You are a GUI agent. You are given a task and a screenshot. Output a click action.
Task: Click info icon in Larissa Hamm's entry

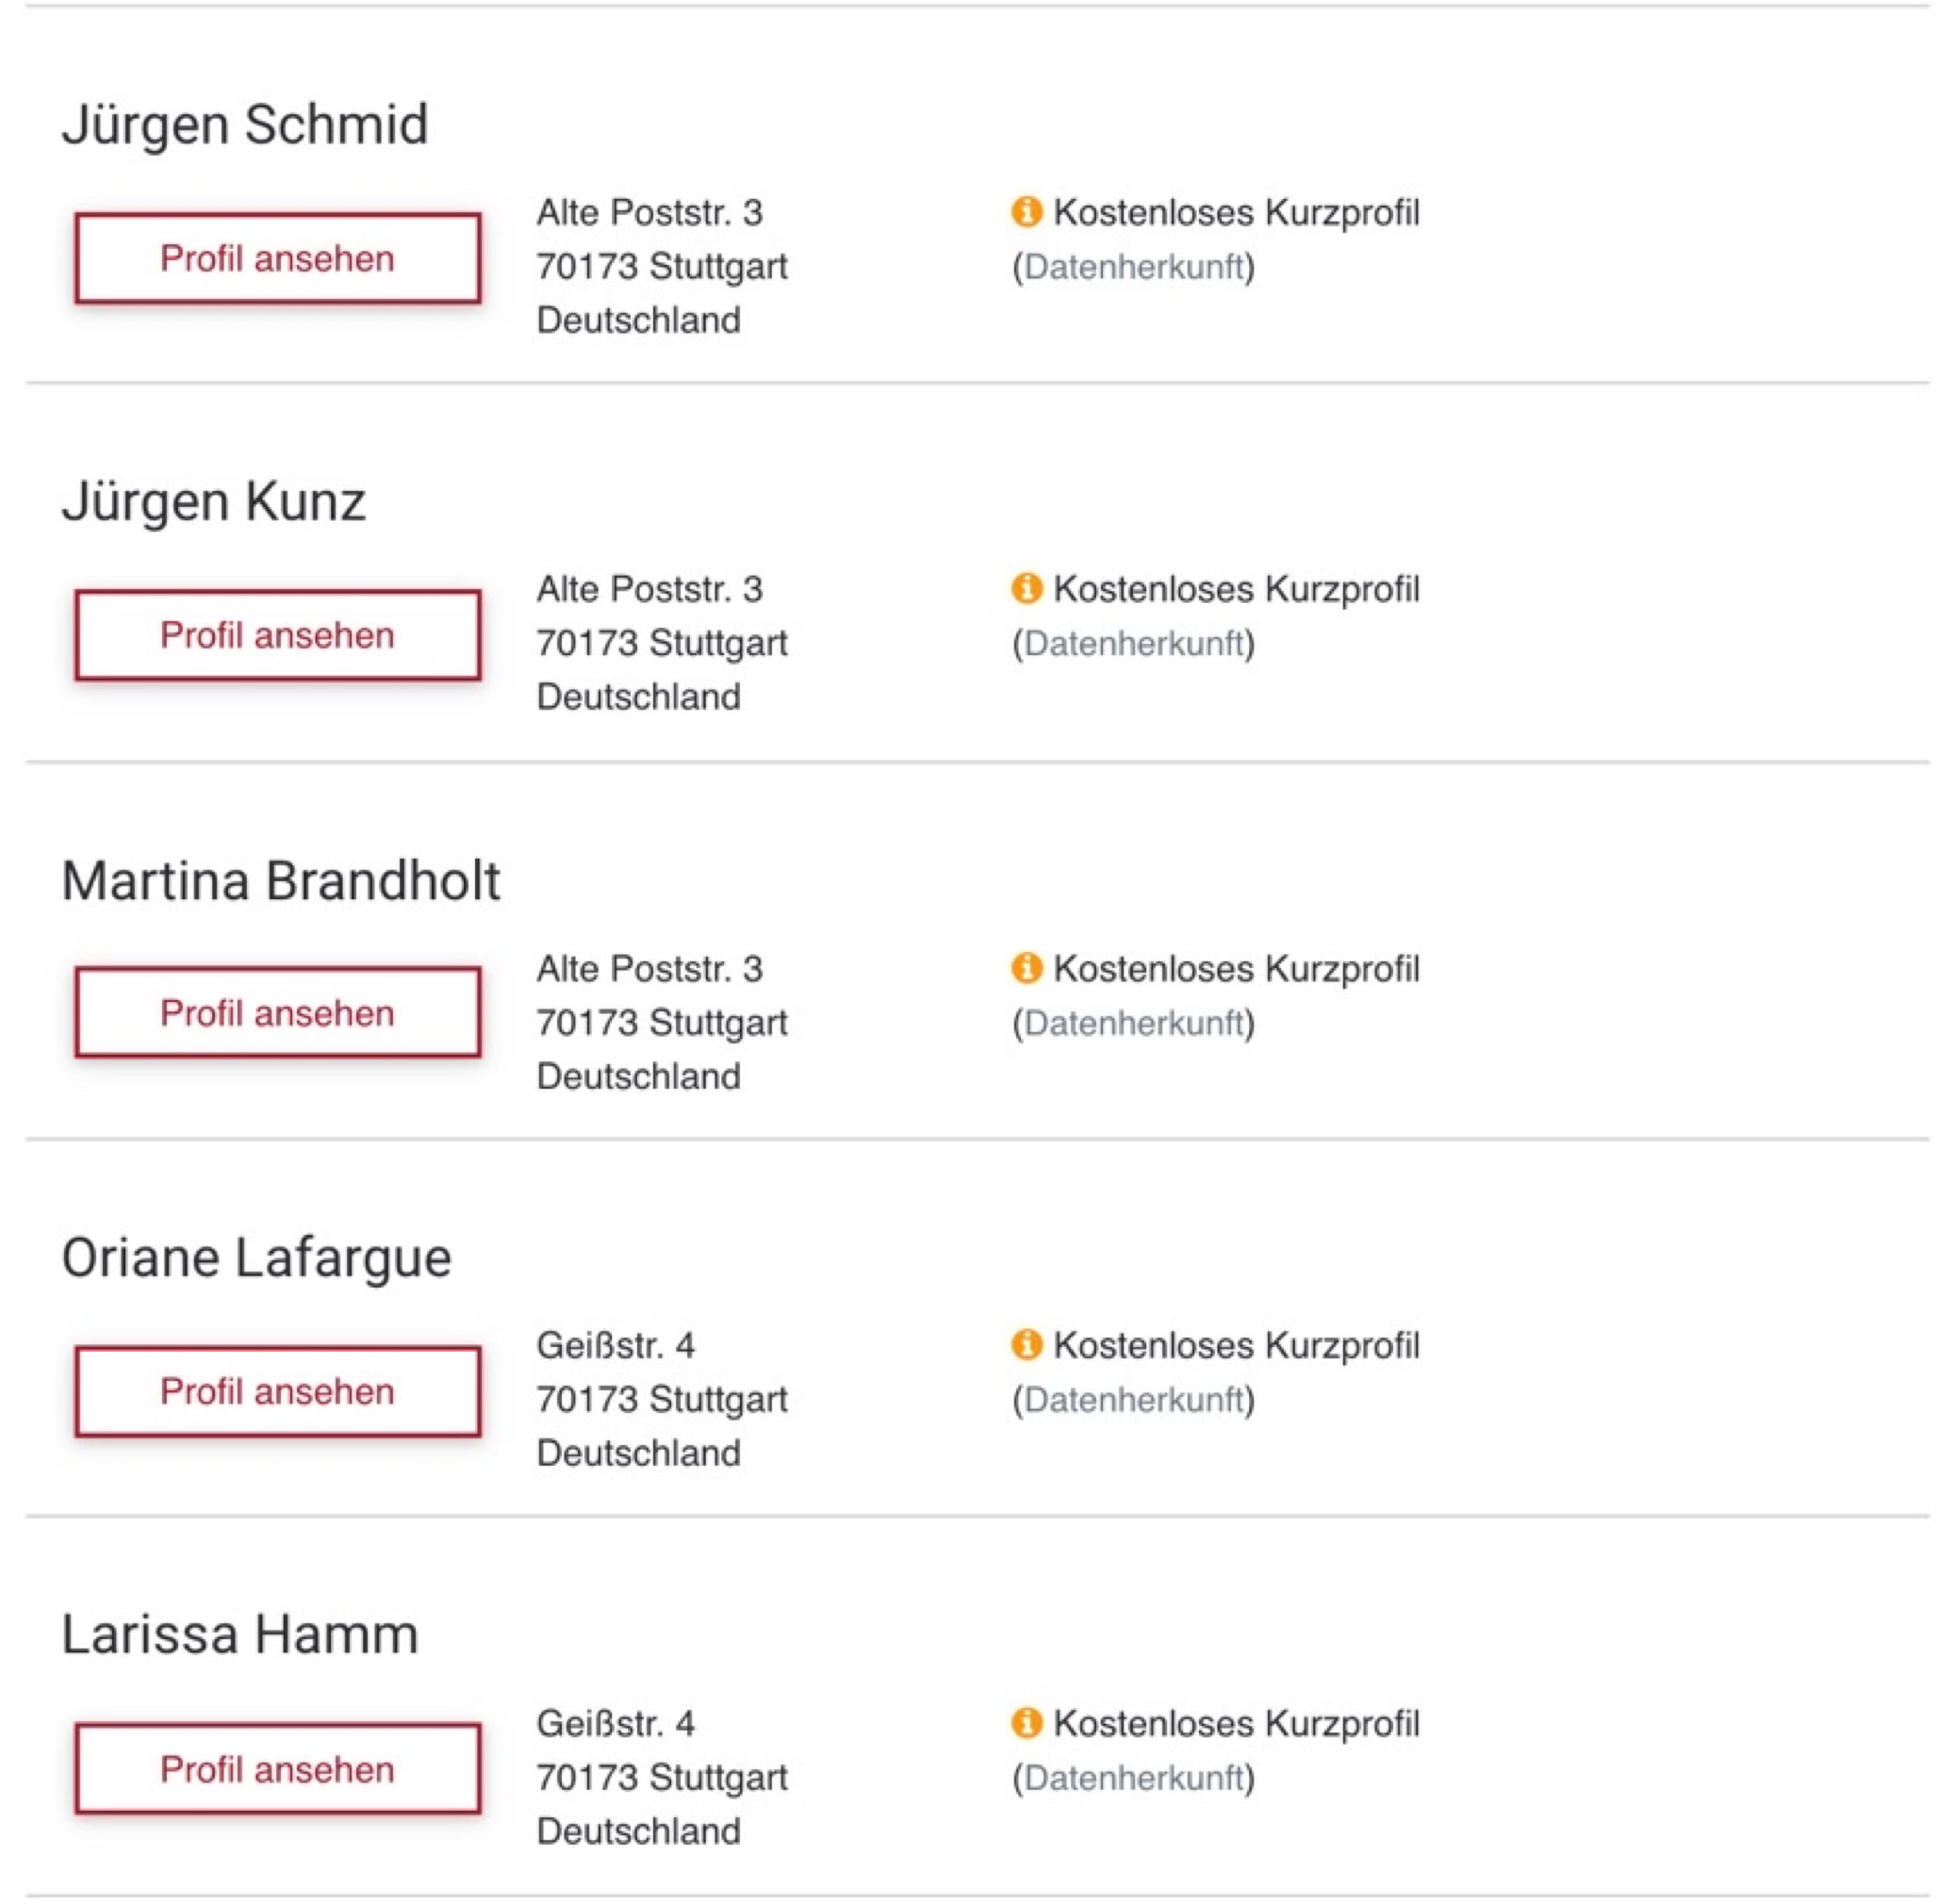click(x=1026, y=1722)
